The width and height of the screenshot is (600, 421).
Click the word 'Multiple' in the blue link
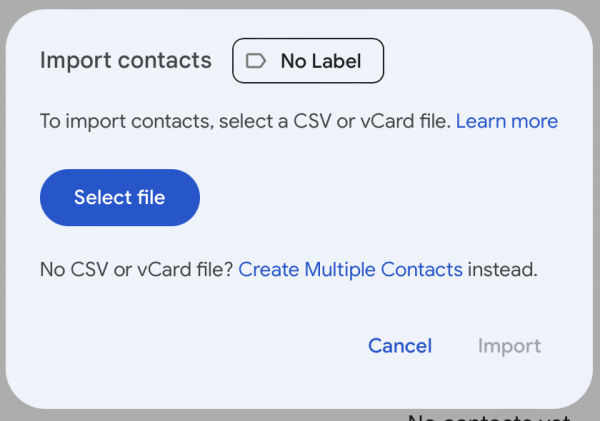(x=340, y=269)
